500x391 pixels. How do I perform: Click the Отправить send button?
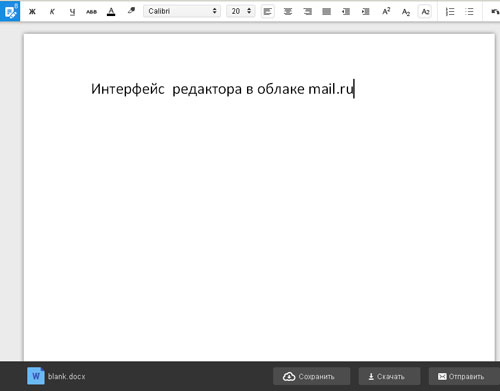pyautogui.click(x=464, y=376)
